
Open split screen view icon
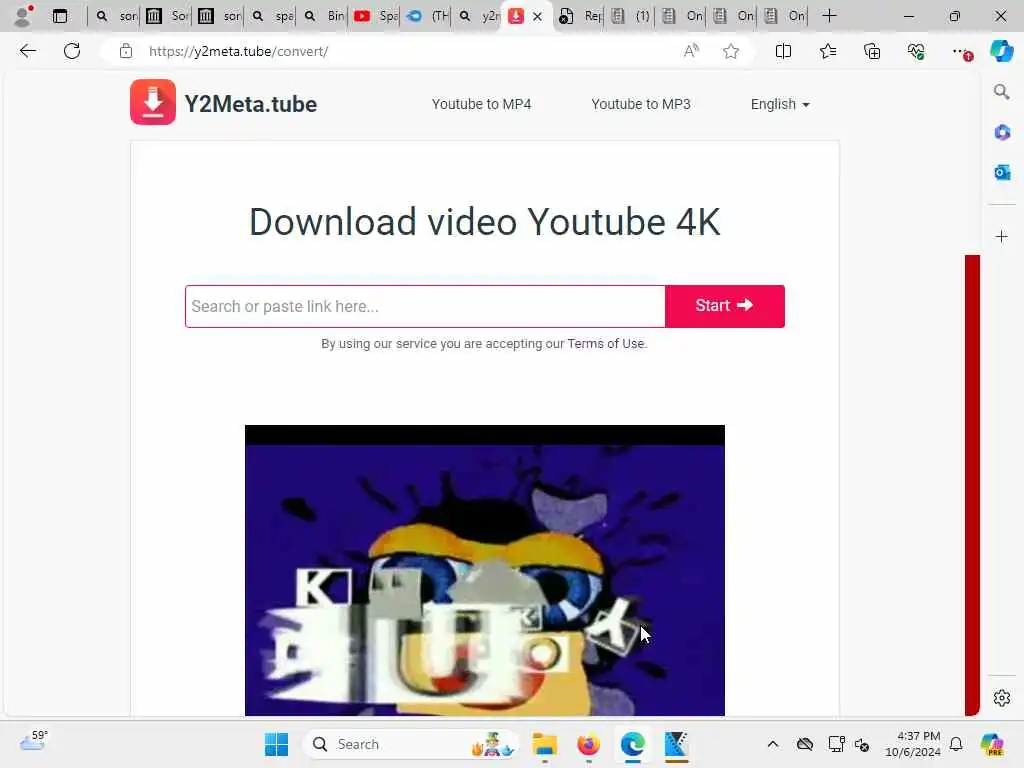783,51
